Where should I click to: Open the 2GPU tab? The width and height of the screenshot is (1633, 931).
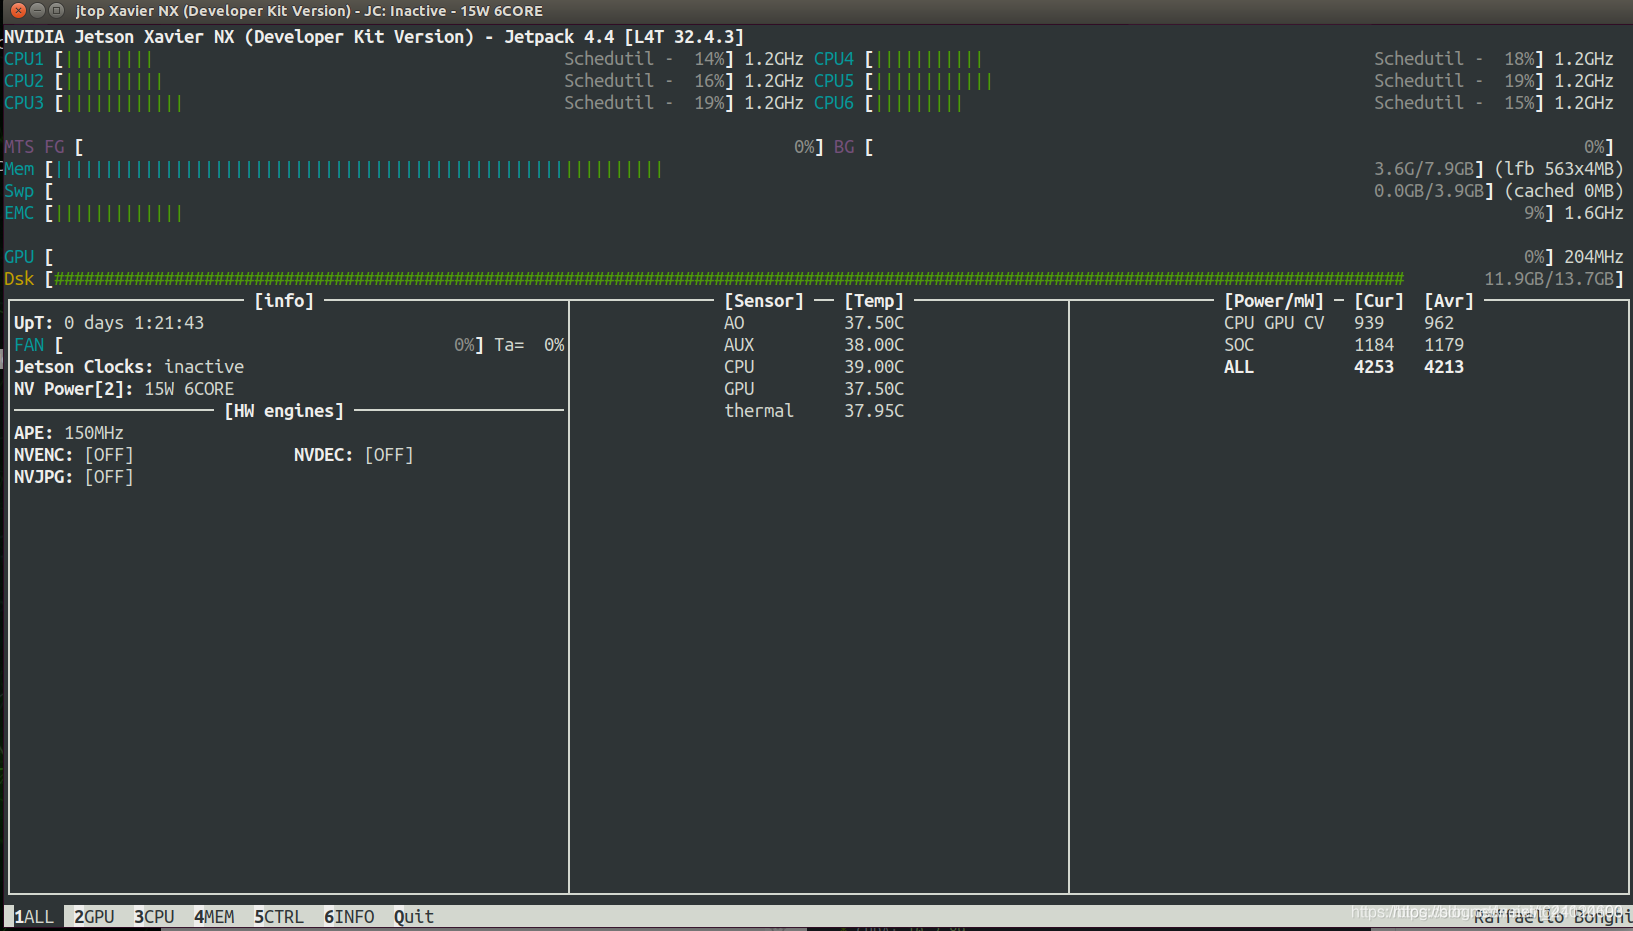[x=94, y=917]
